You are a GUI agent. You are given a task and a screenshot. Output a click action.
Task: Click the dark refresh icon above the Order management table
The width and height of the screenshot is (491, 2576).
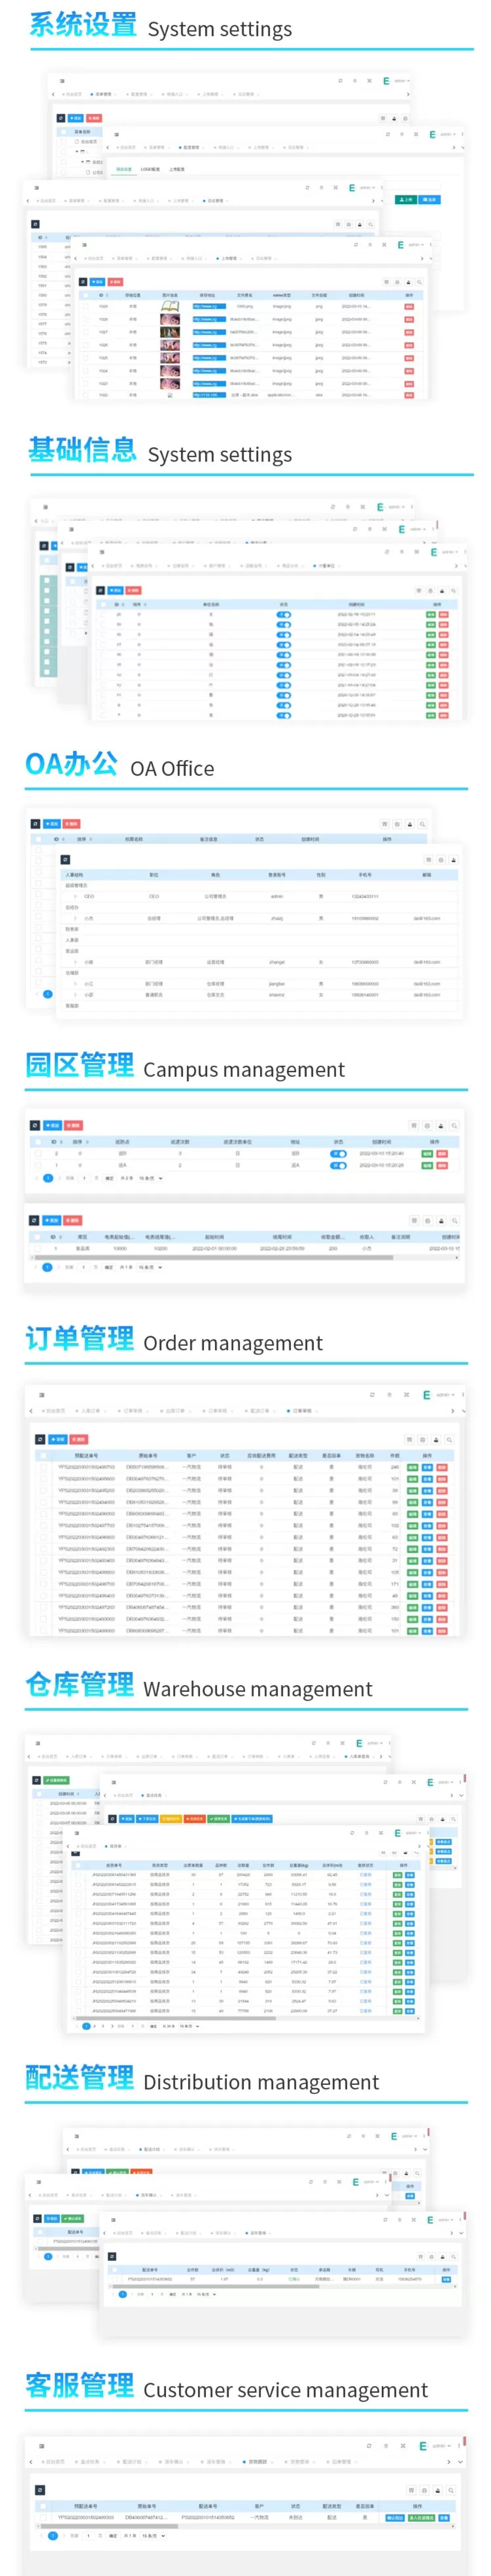pos(40,1439)
